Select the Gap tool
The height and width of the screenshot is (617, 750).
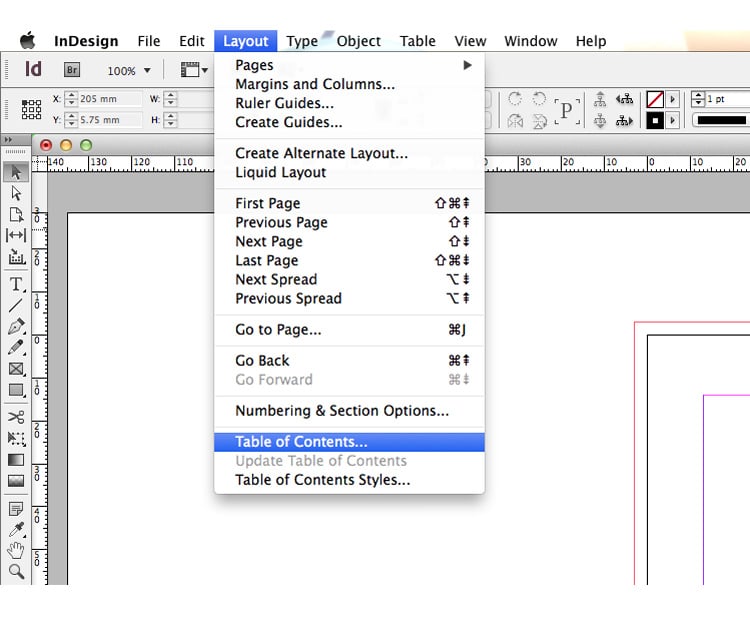16,235
